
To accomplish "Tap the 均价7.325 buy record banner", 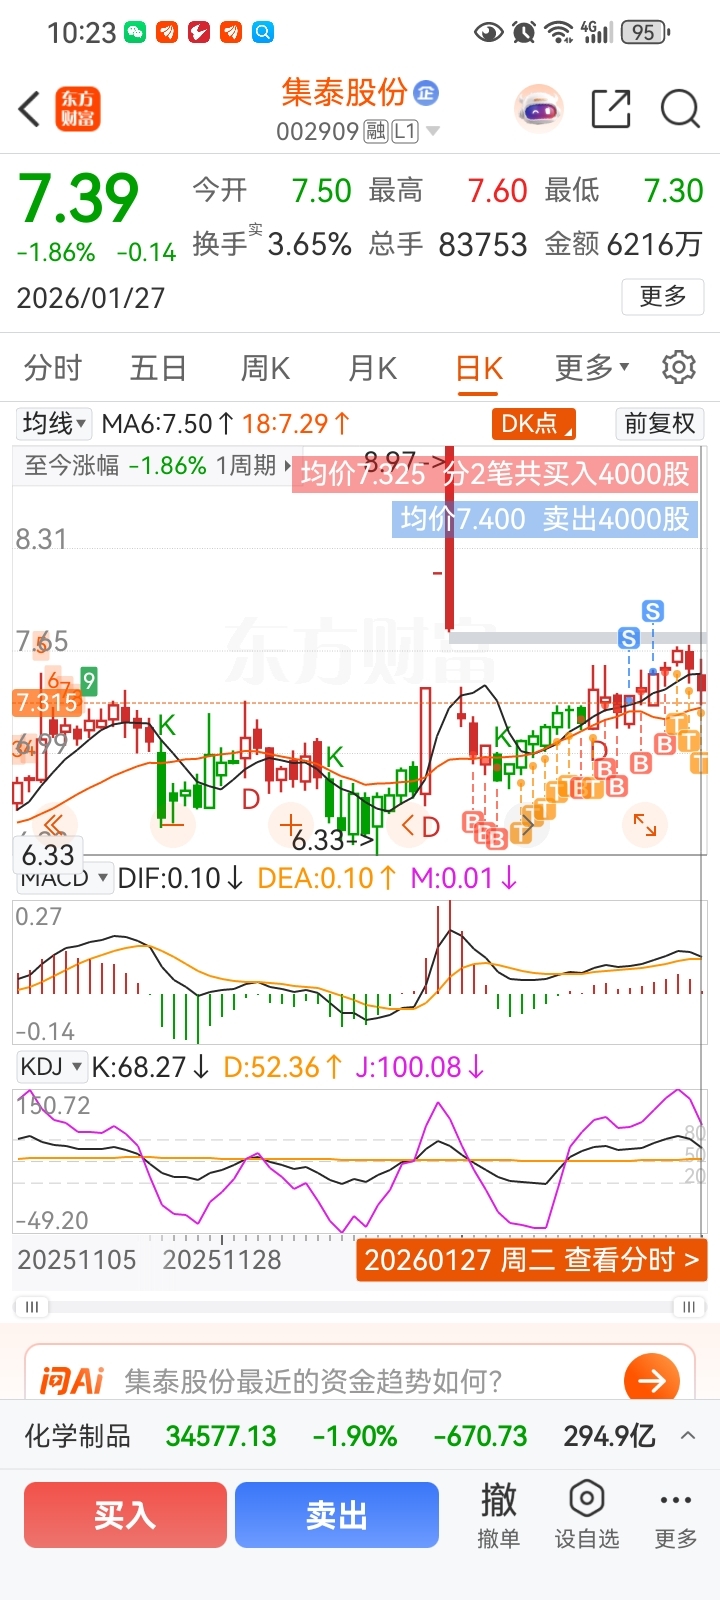I will [495, 474].
